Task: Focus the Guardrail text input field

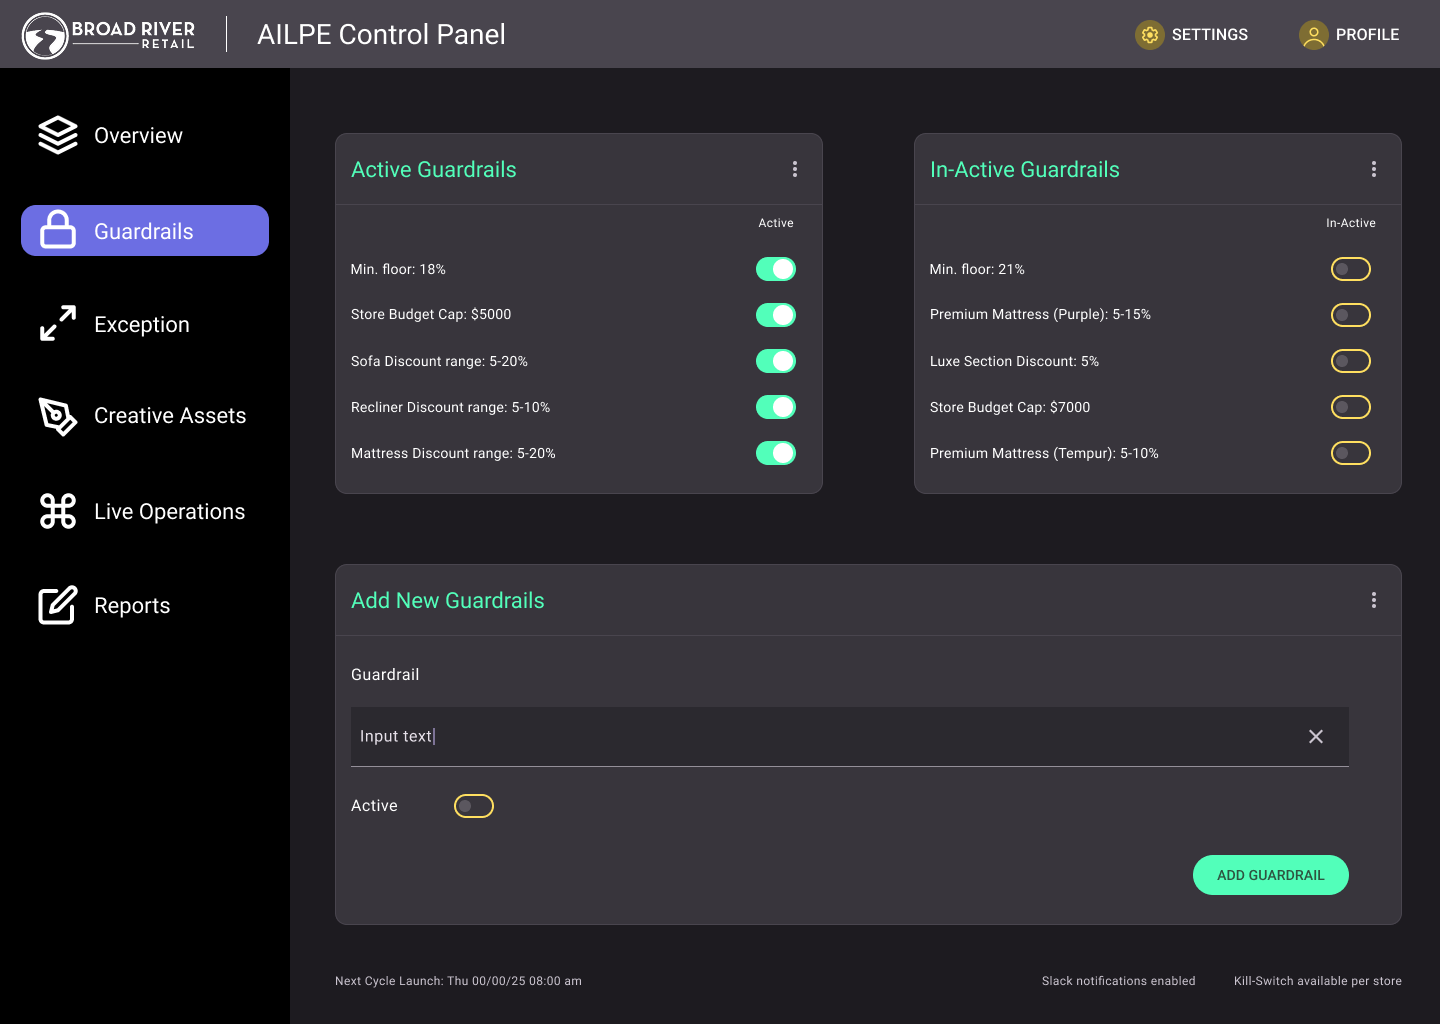Action: click(x=820, y=737)
